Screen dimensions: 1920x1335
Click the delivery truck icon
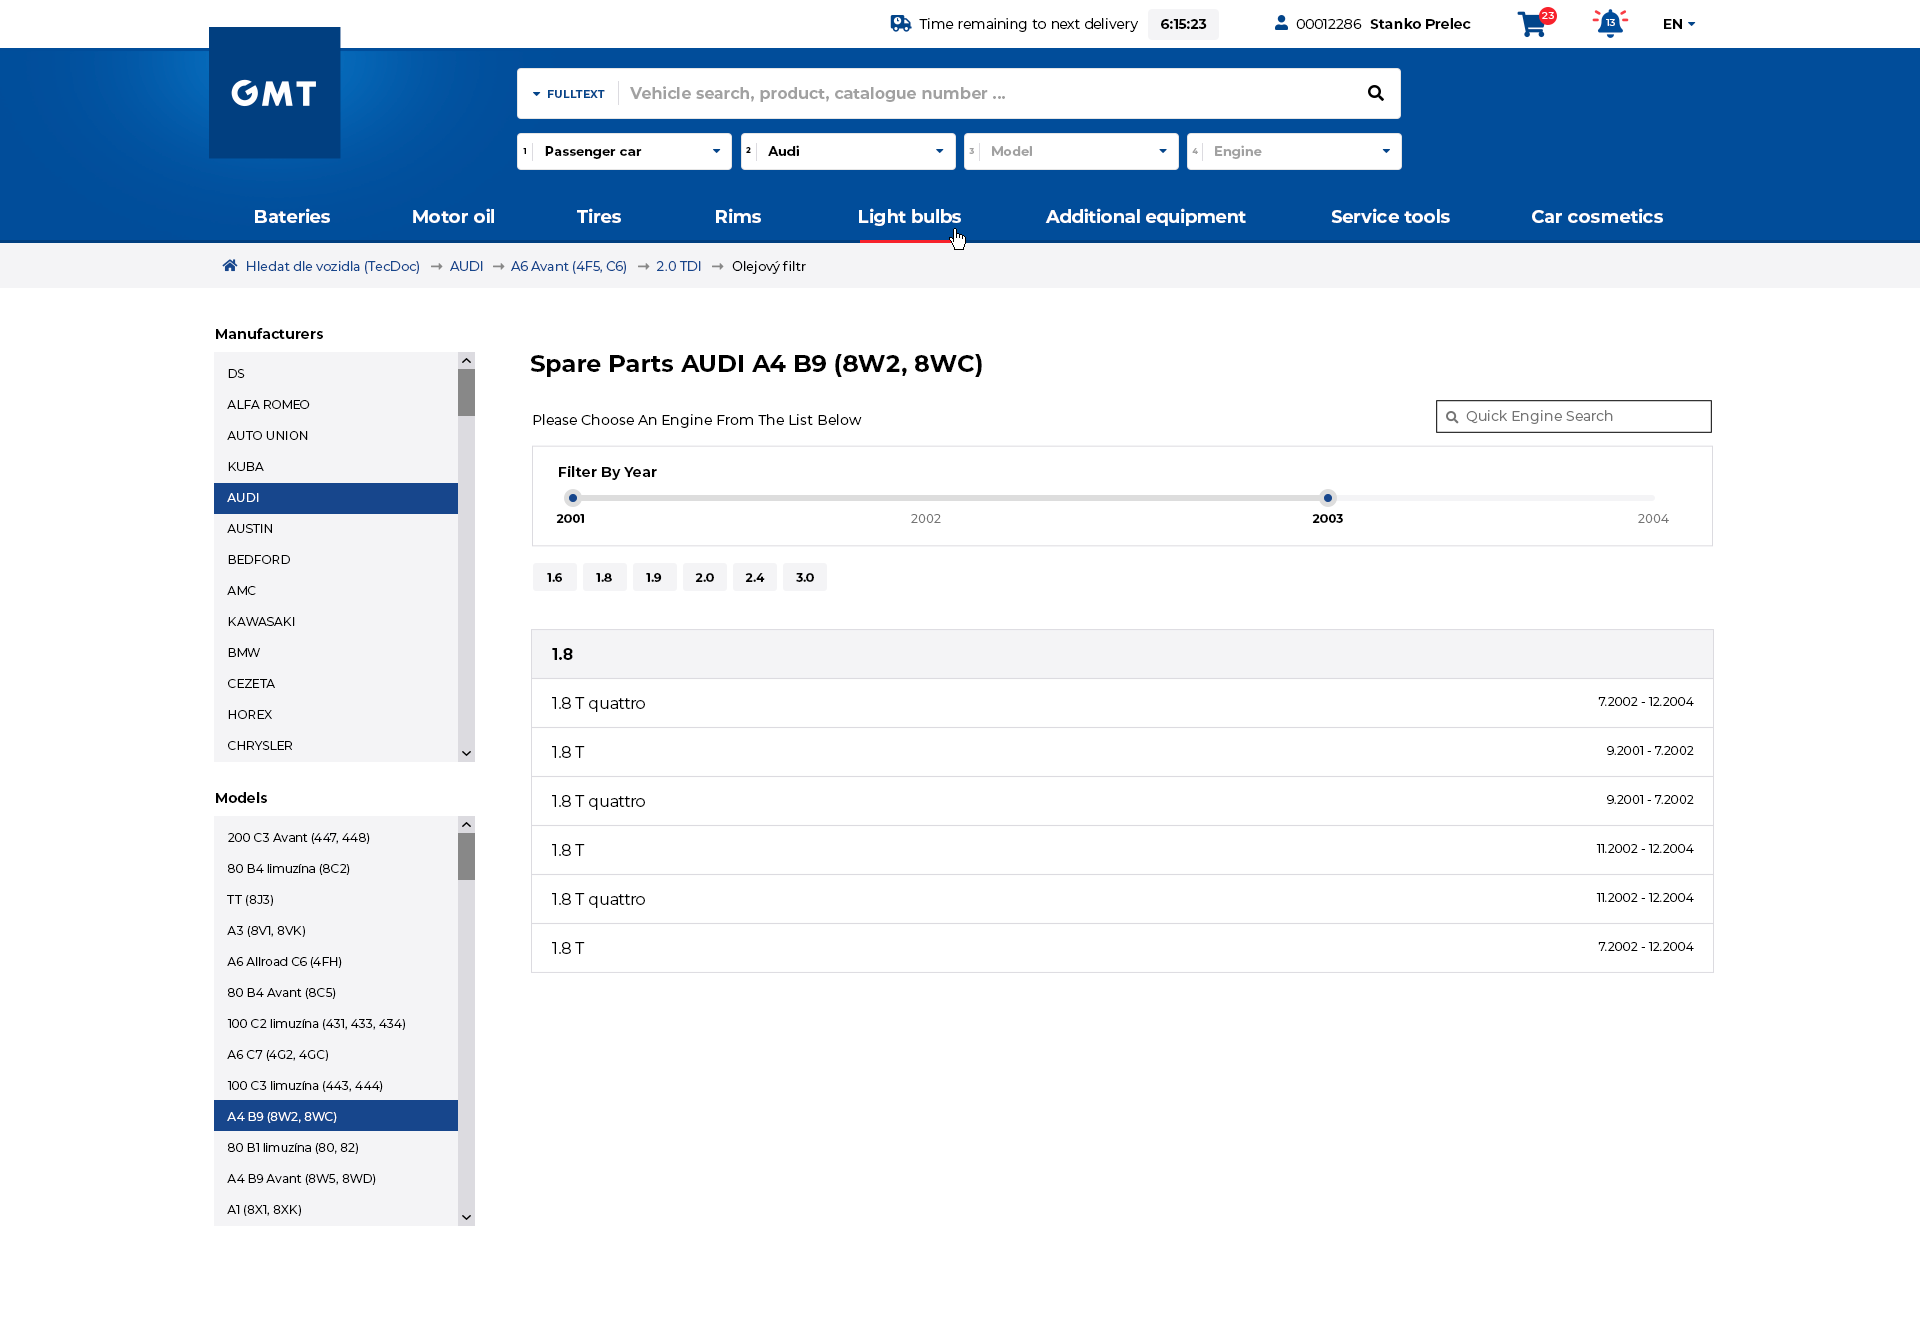click(901, 23)
